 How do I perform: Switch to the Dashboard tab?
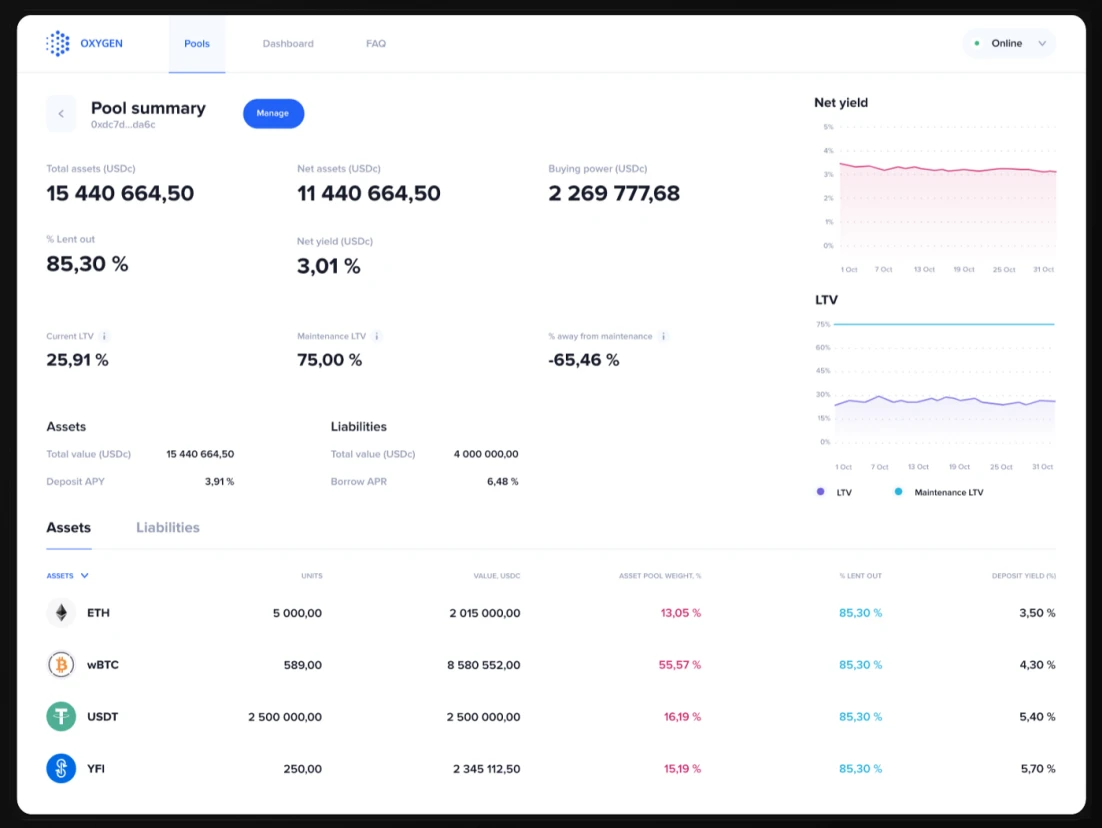click(x=288, y=44)
